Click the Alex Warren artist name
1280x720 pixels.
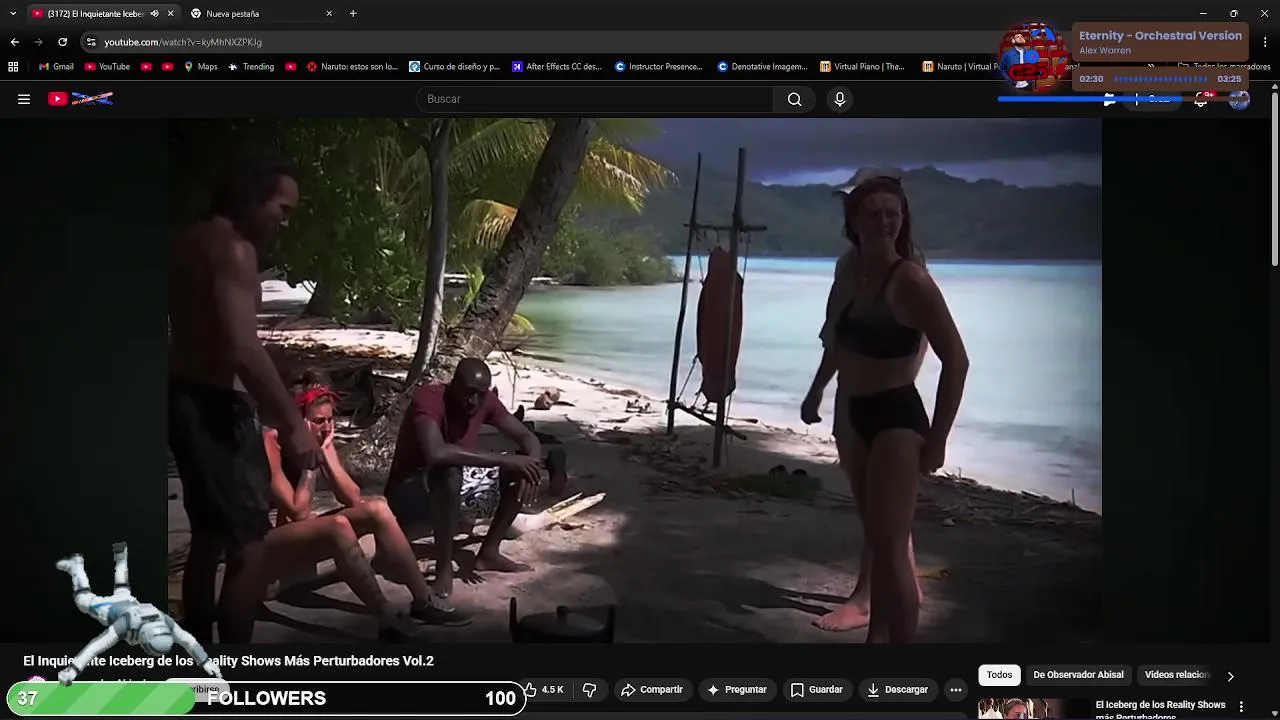click(x=1105, y=51)
